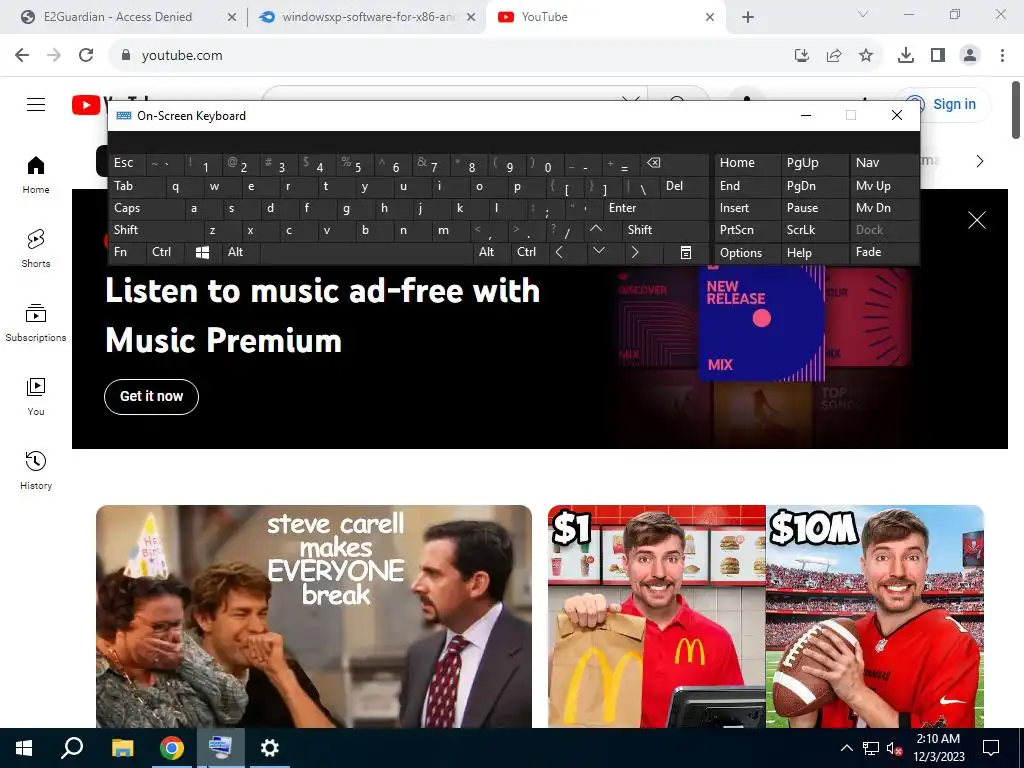This screenshot has width=1024, height=768.
Task: Click the Get it now button
Action: [152, 396]
